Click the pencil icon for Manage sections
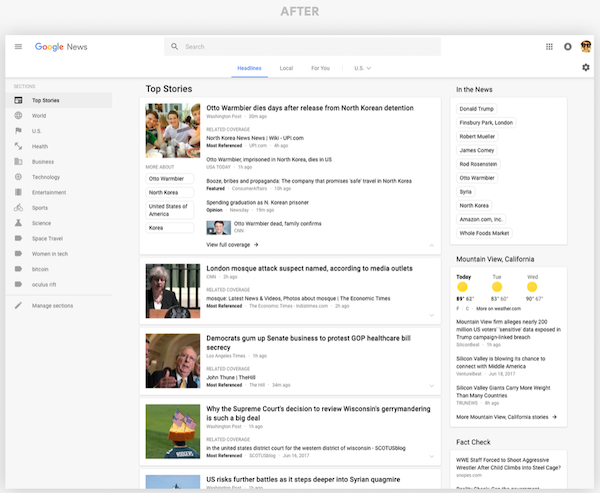The height and width of the screenshot is (493, 600). 18,305
